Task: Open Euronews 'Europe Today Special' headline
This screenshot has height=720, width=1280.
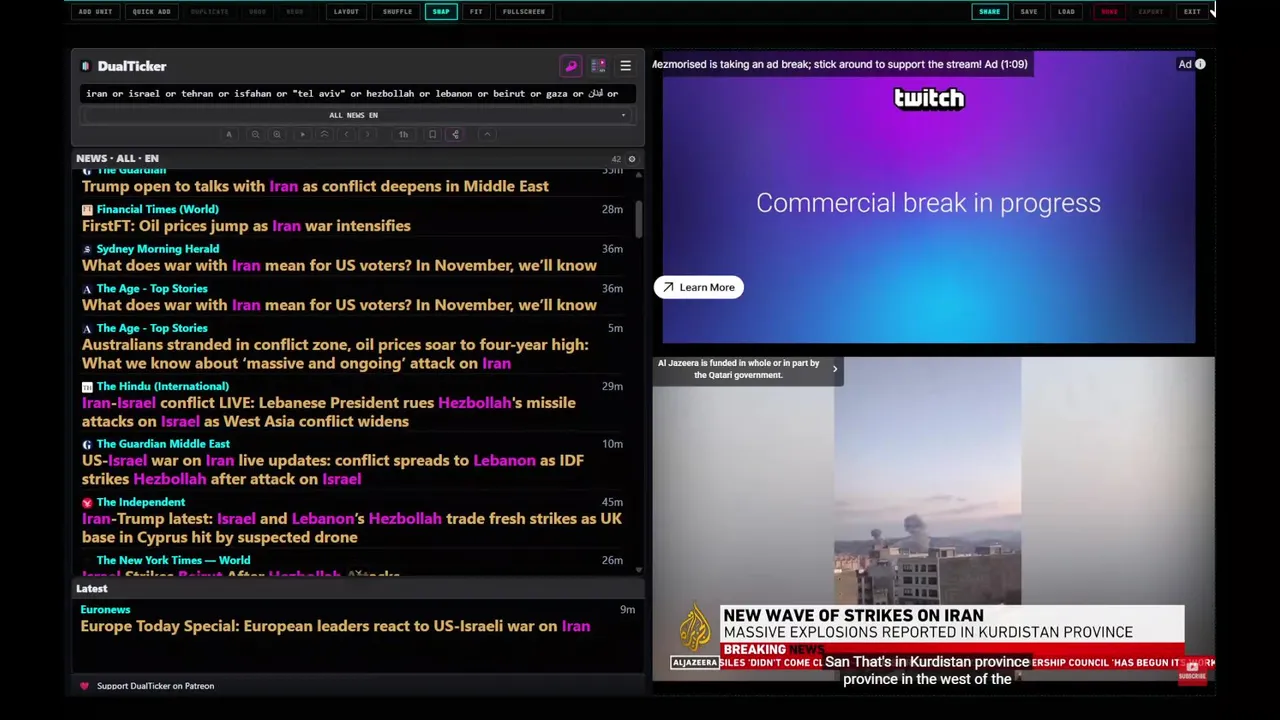Action: 335,626
